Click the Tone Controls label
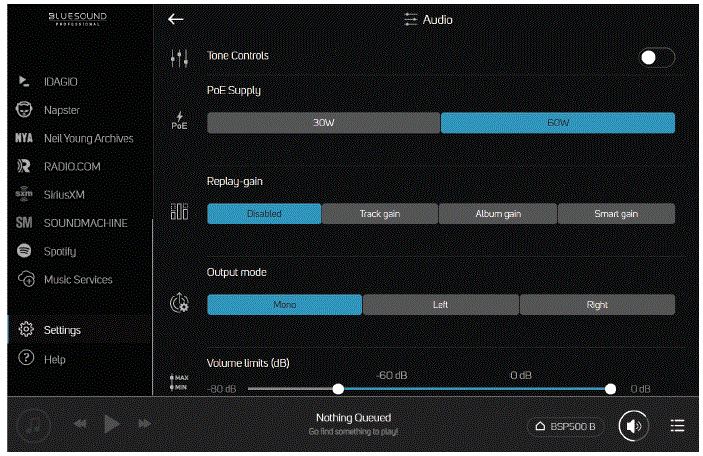This screenshot has width=703, height=456. pos(238,56)
